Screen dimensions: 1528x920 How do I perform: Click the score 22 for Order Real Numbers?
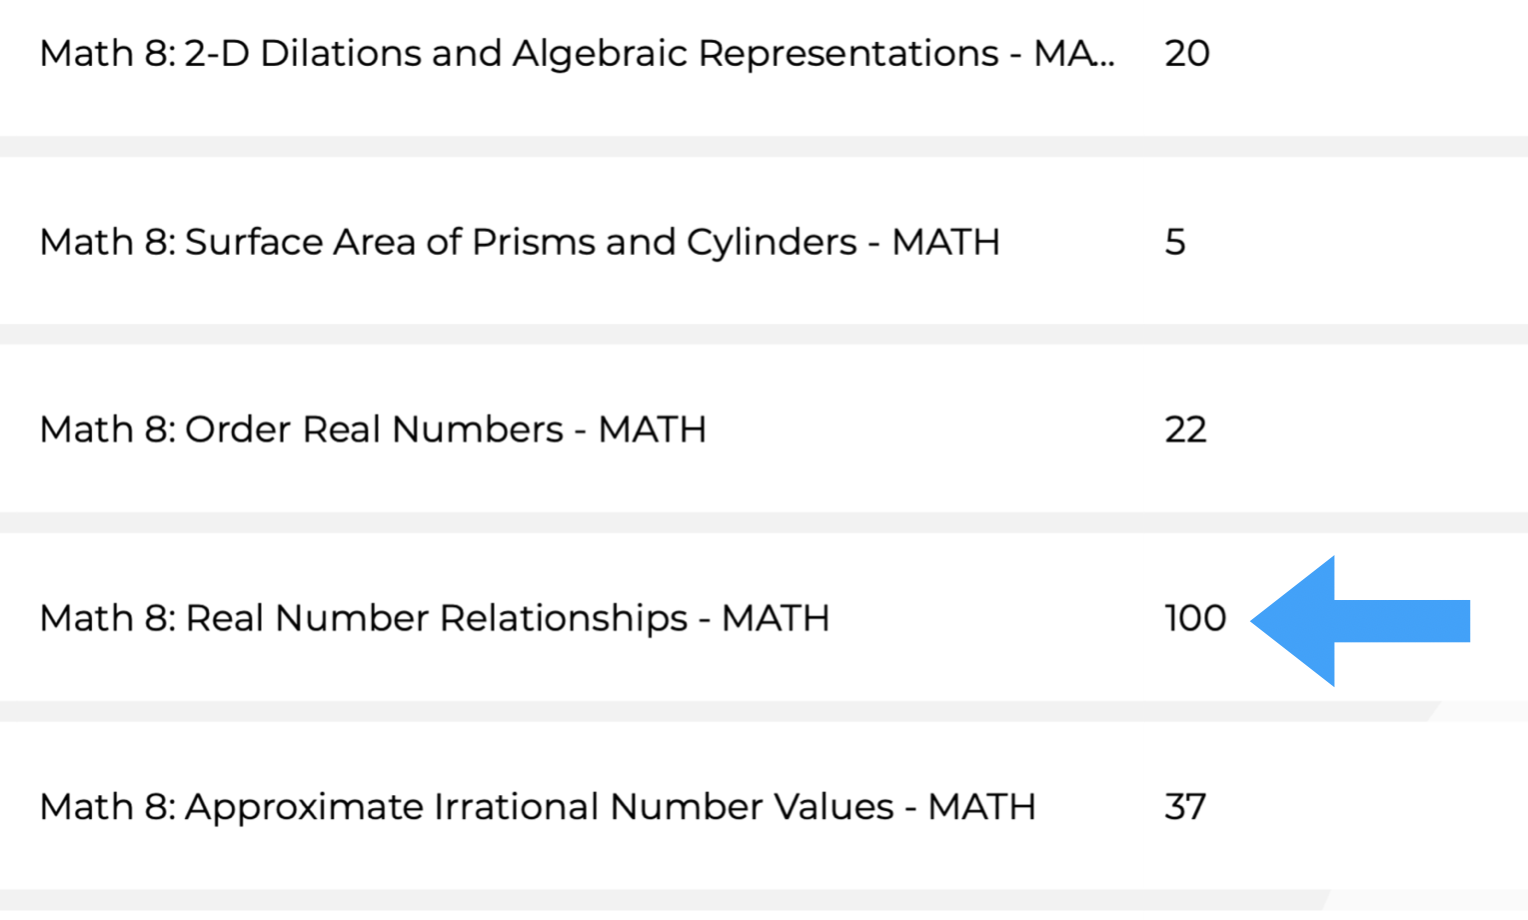(x=1186, y=430)
